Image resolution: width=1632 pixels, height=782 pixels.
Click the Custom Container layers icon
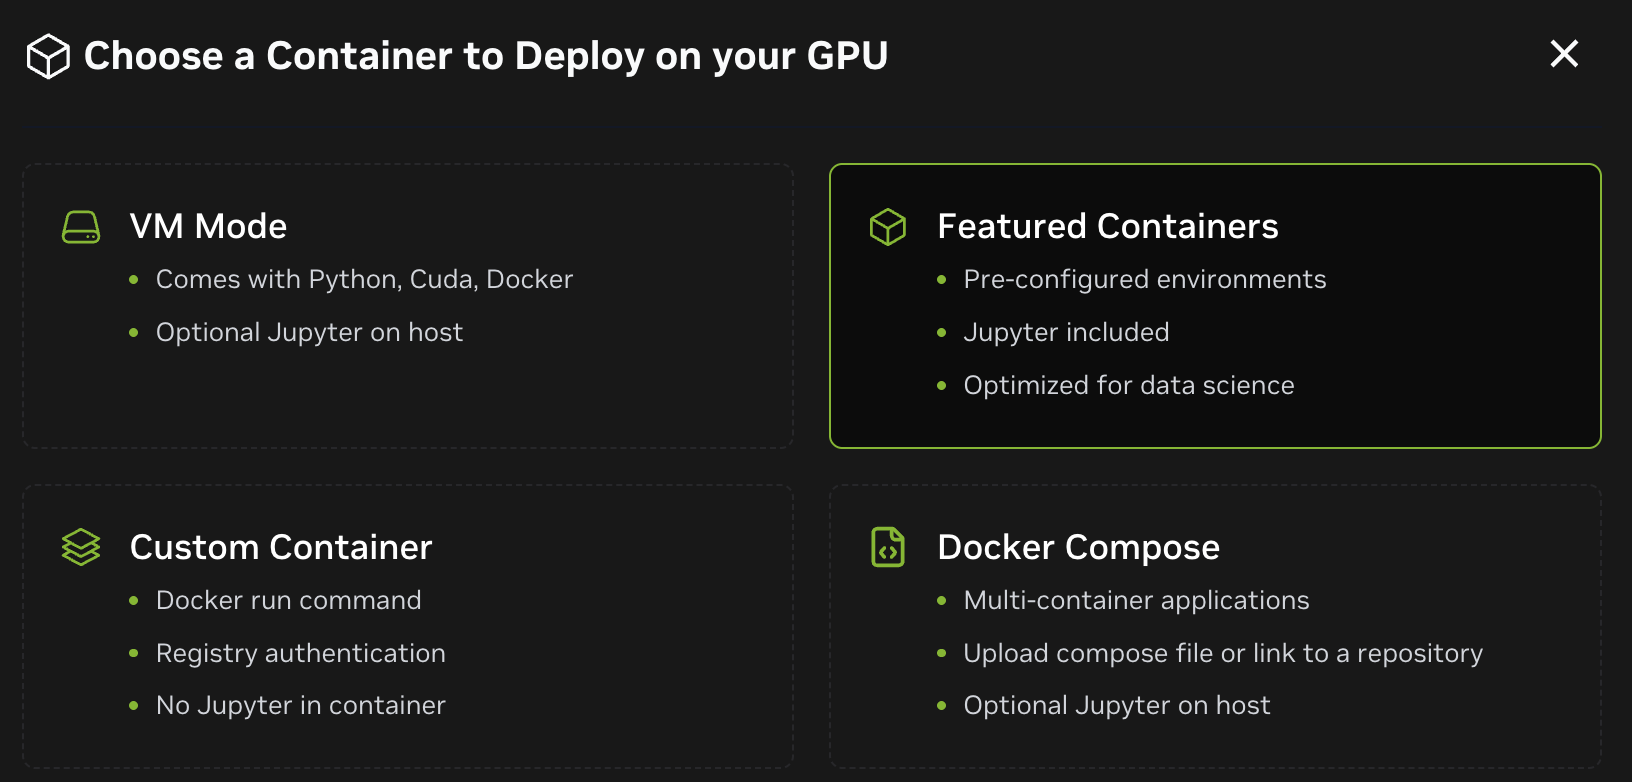click(x=81, y=547)
